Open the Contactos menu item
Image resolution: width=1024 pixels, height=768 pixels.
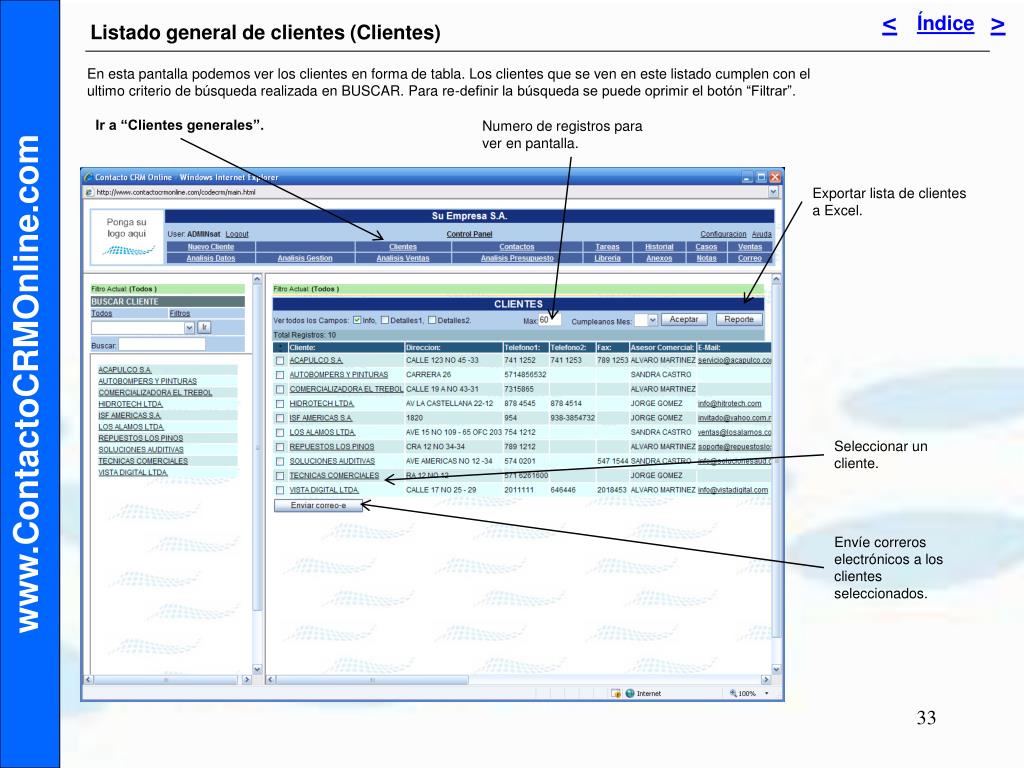click(x=517, y=247)
